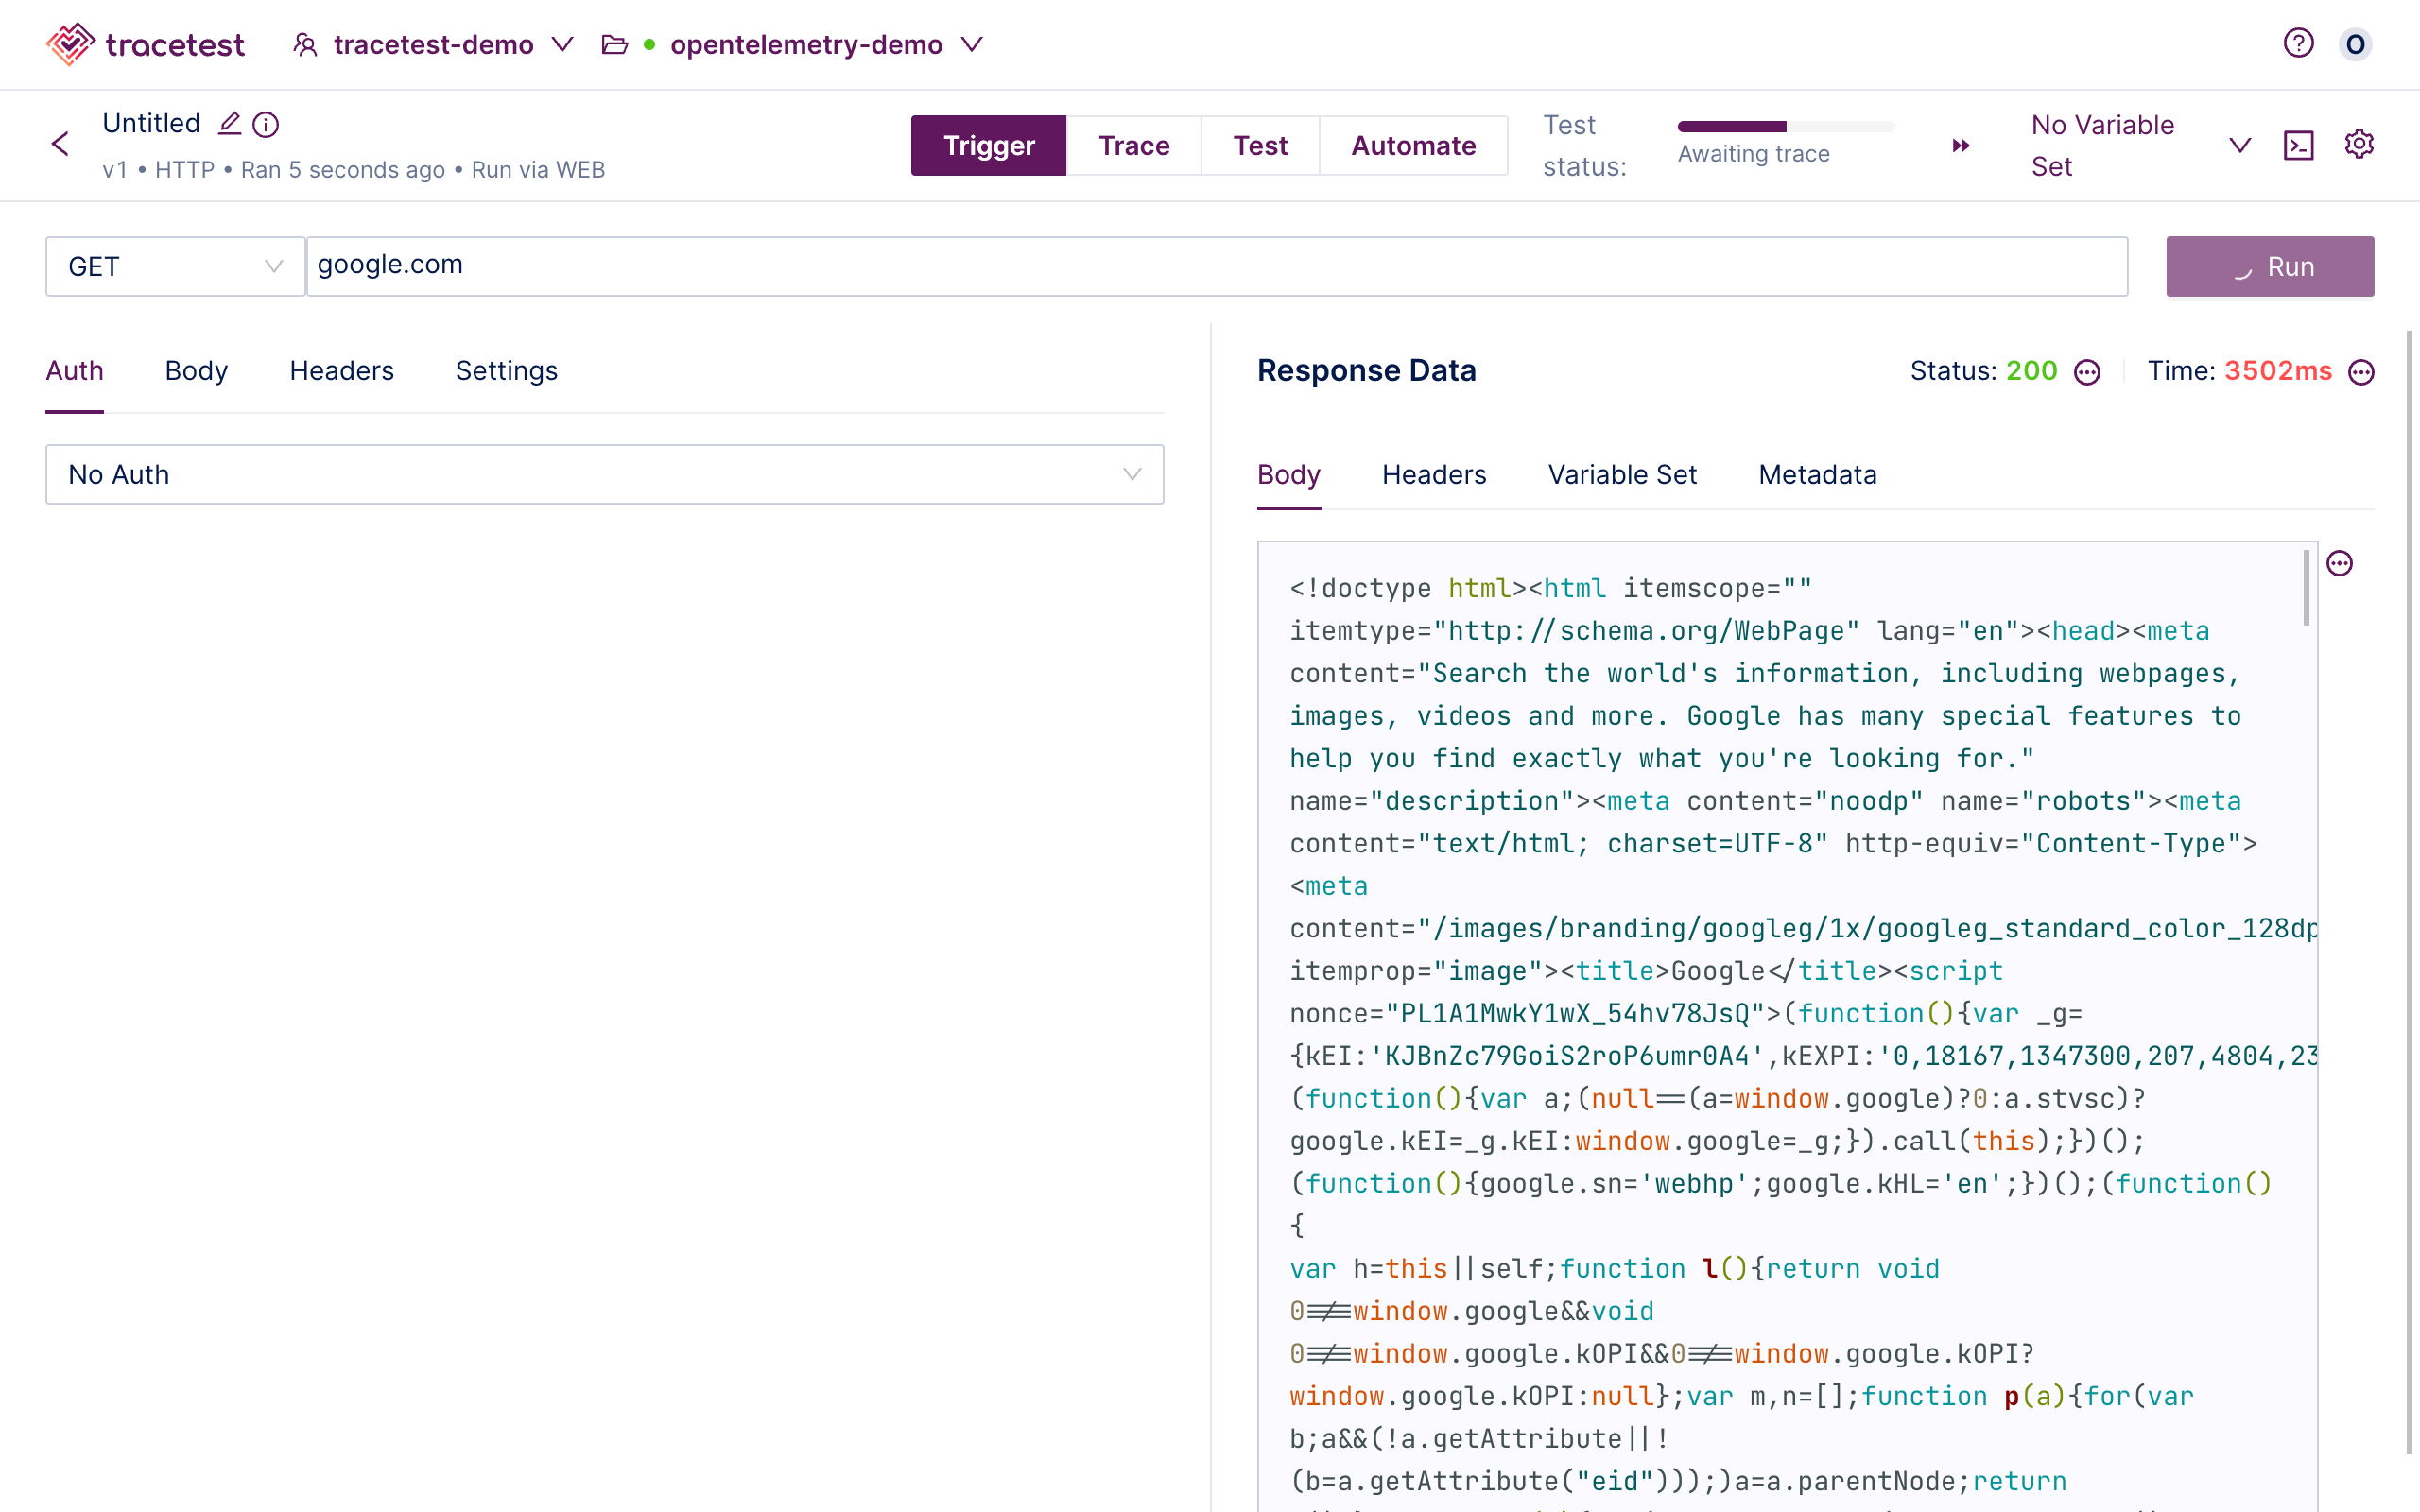Open the GET method dropdown
The width and height of the screenshot is (2420, 1512).
pyautogui.click(x=175, y=266)
